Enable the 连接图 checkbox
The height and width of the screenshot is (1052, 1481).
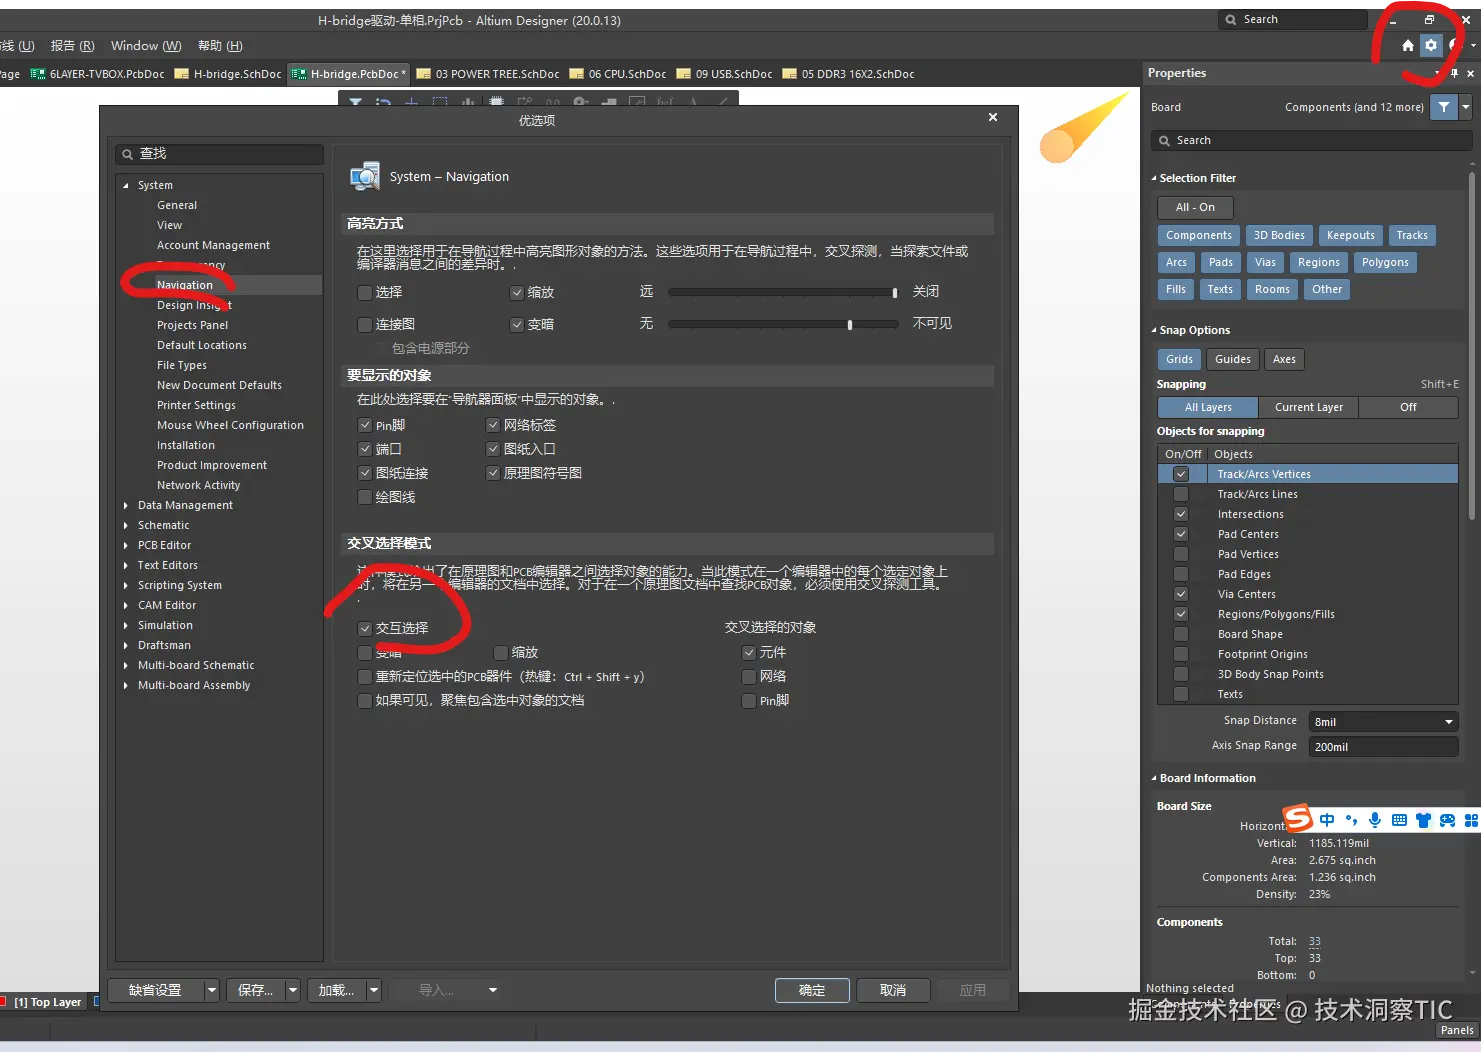tap(365, 325)
